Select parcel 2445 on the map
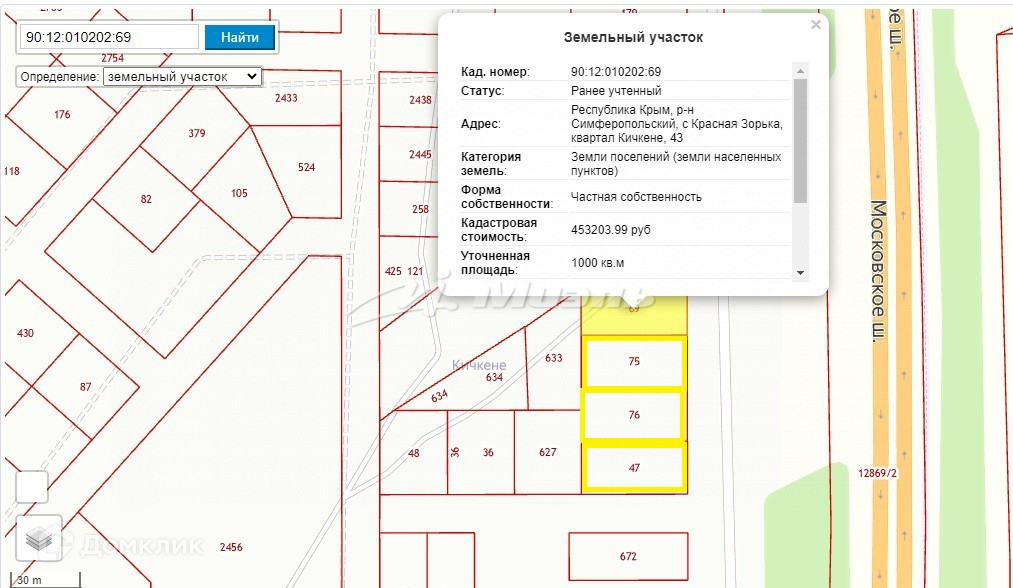 click(420, 154)
